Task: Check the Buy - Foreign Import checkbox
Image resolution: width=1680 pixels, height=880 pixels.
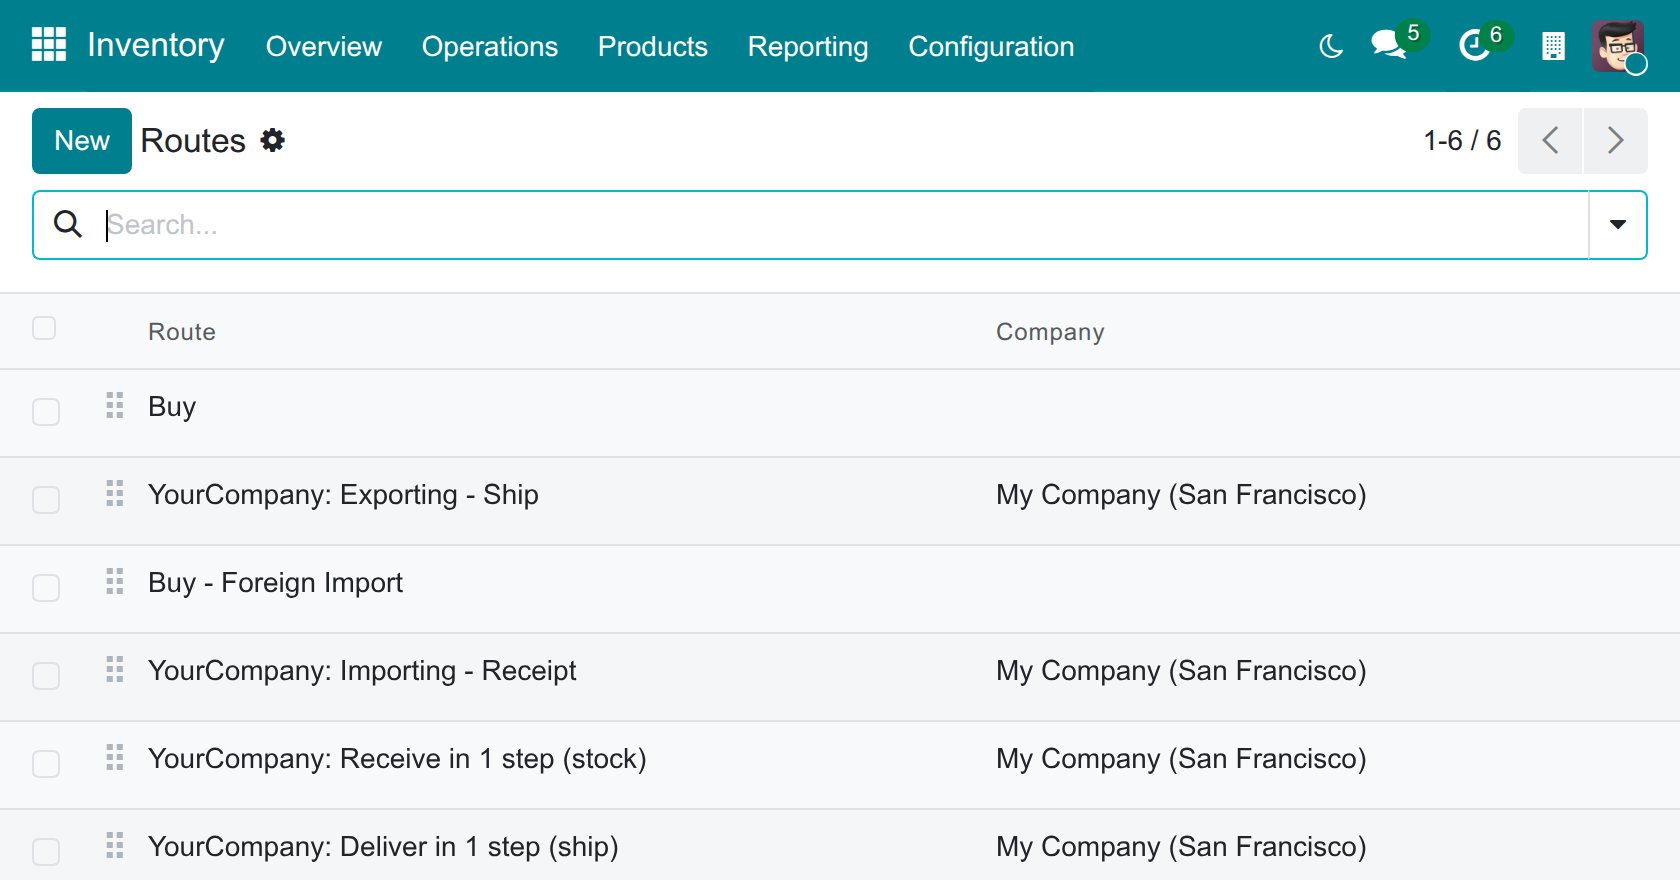Action: click(46, 588)
